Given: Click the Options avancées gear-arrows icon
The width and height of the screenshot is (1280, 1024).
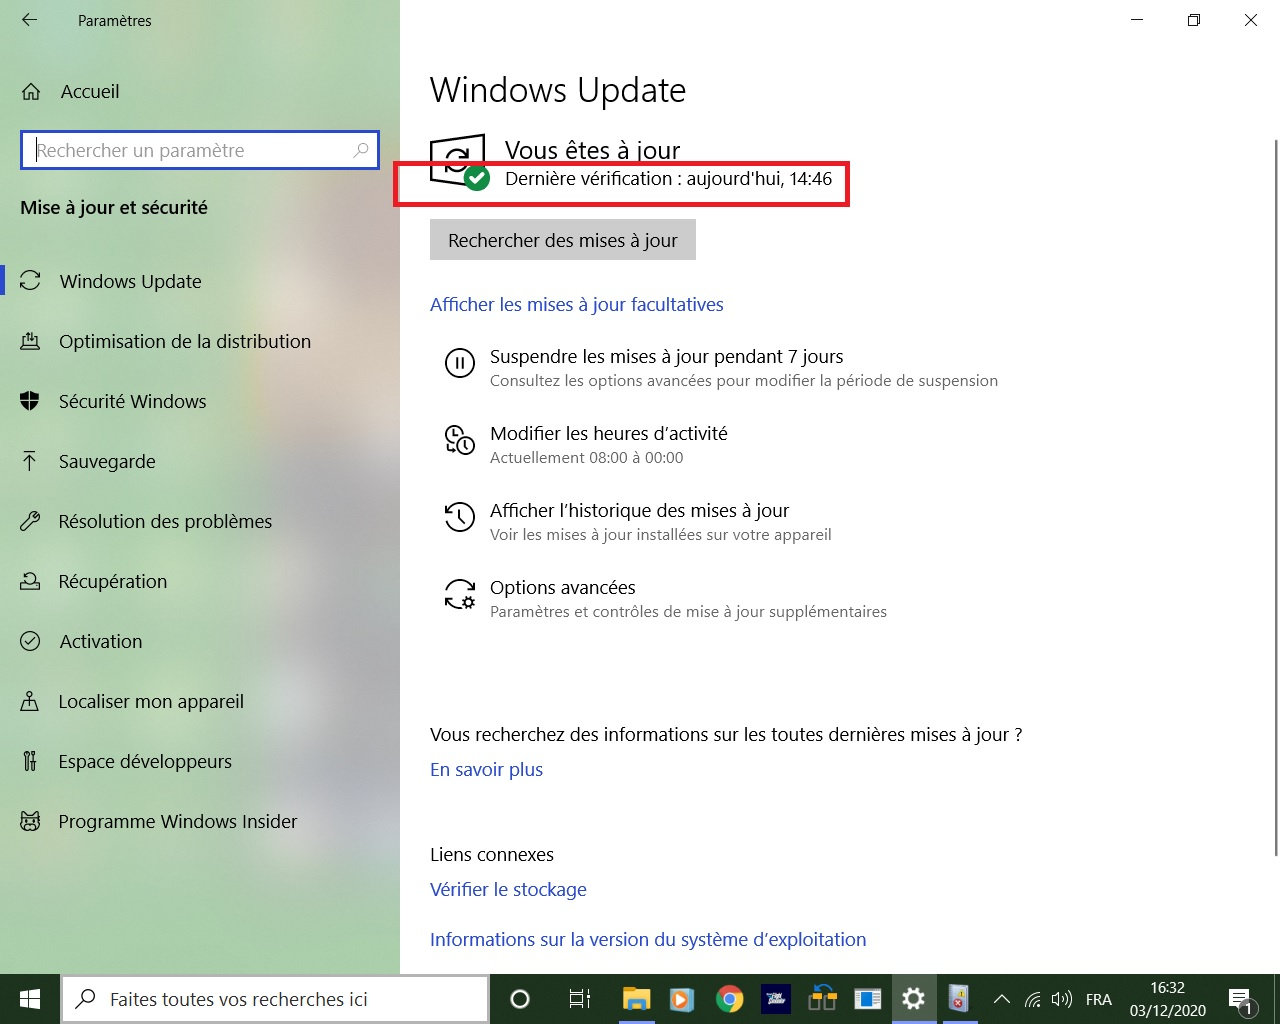Looking at the screenshot, I should tap(459, 593).
